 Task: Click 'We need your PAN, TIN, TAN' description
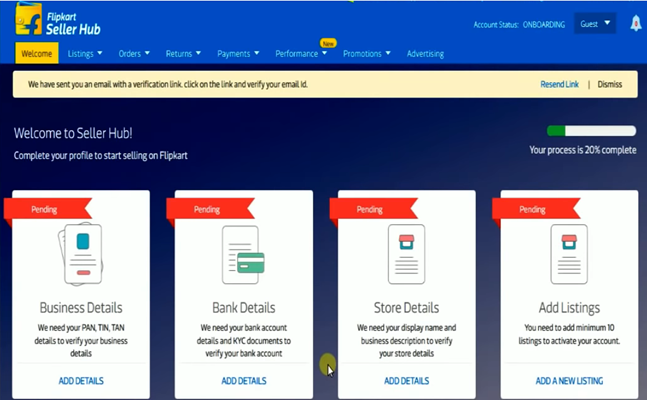point(81,341)
